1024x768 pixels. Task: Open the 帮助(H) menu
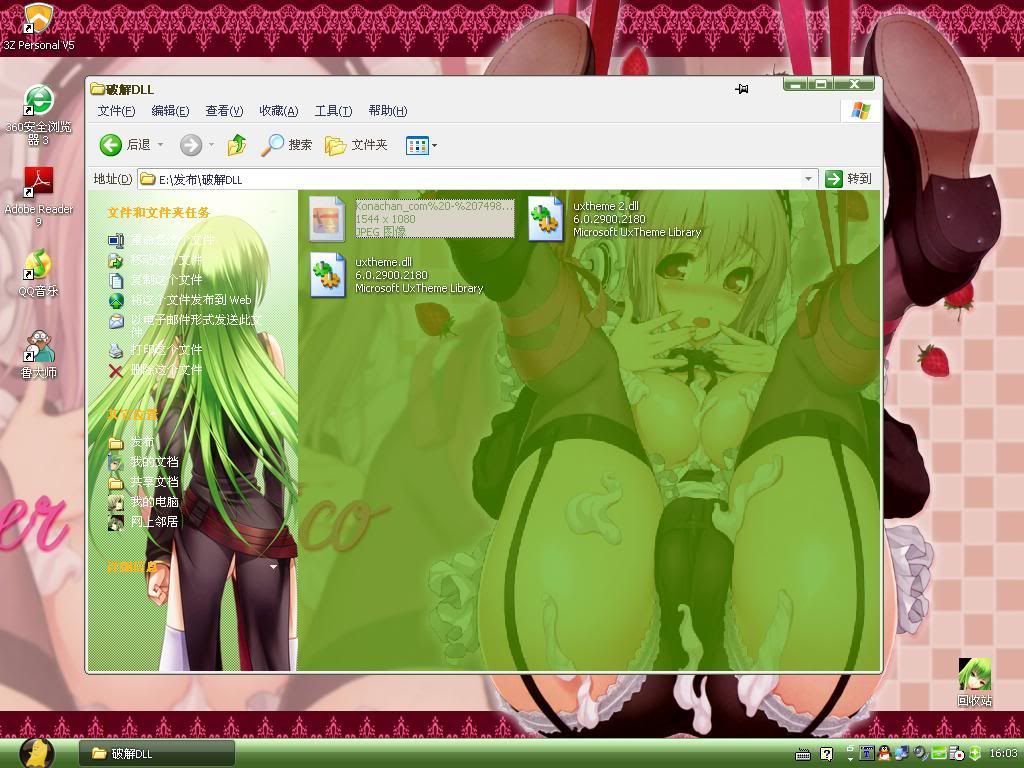(388, 111)
